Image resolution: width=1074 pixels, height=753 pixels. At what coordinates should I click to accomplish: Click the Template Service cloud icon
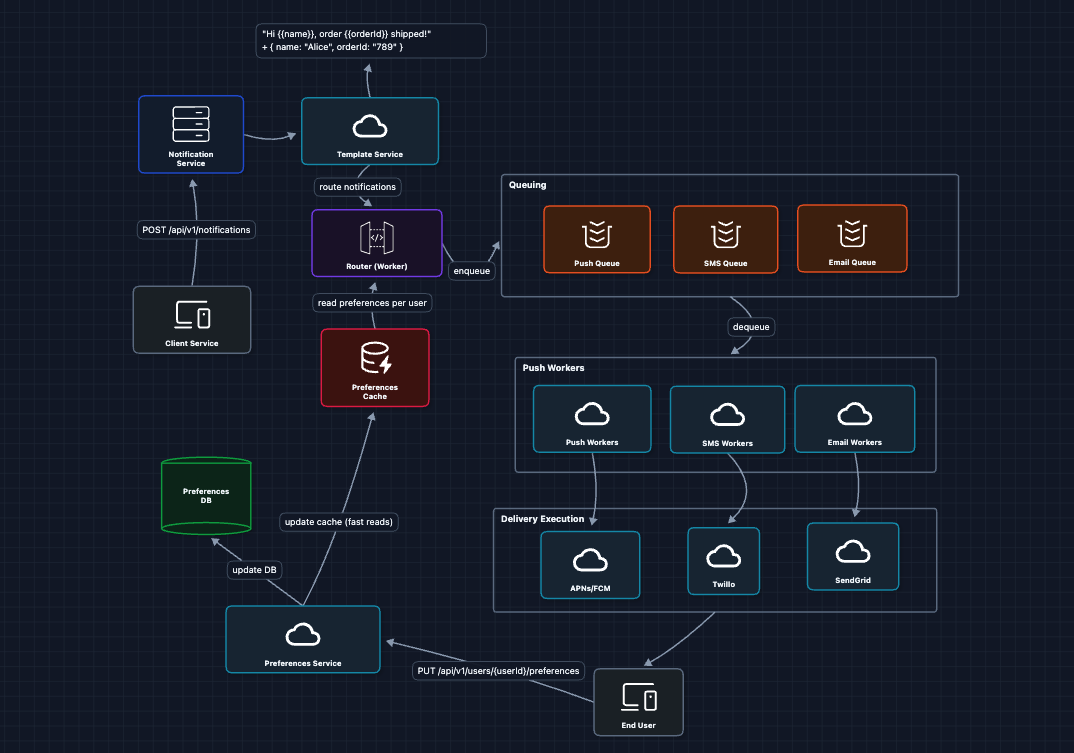(x=370, y=126)
